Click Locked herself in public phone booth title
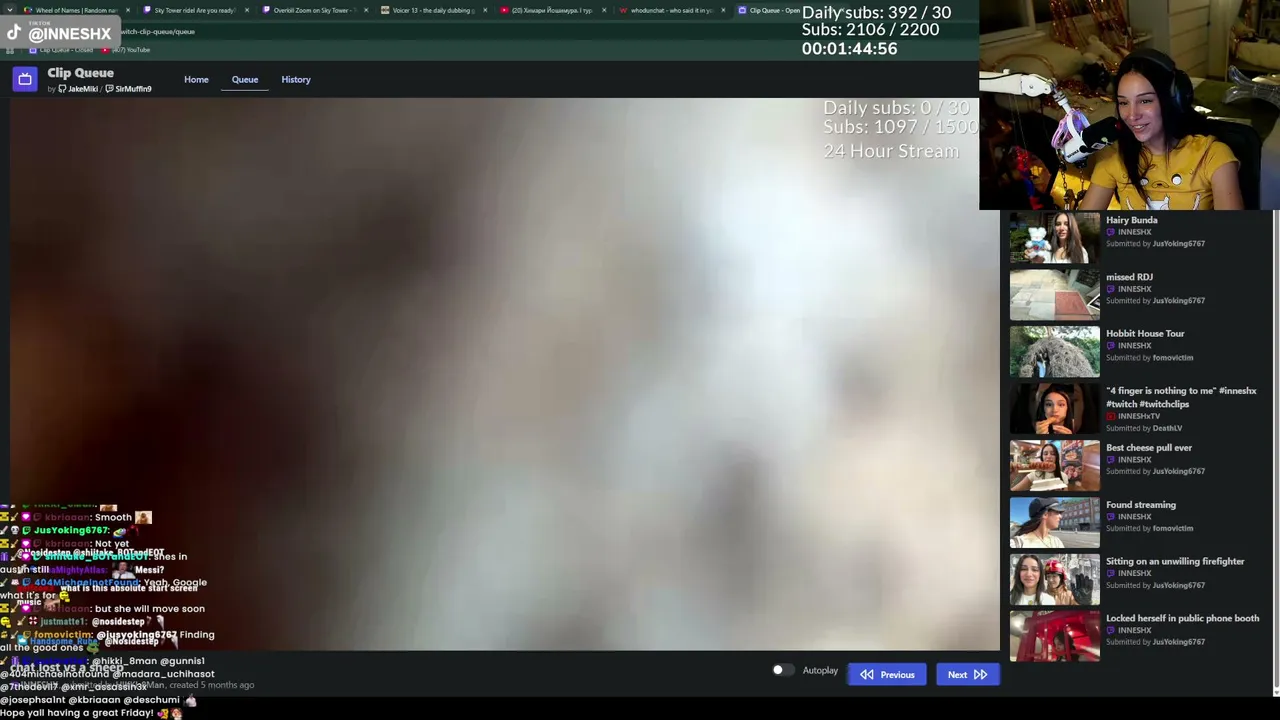Image resolution: width=1280 pixels, height=720 pixels. coord(1182,619)
